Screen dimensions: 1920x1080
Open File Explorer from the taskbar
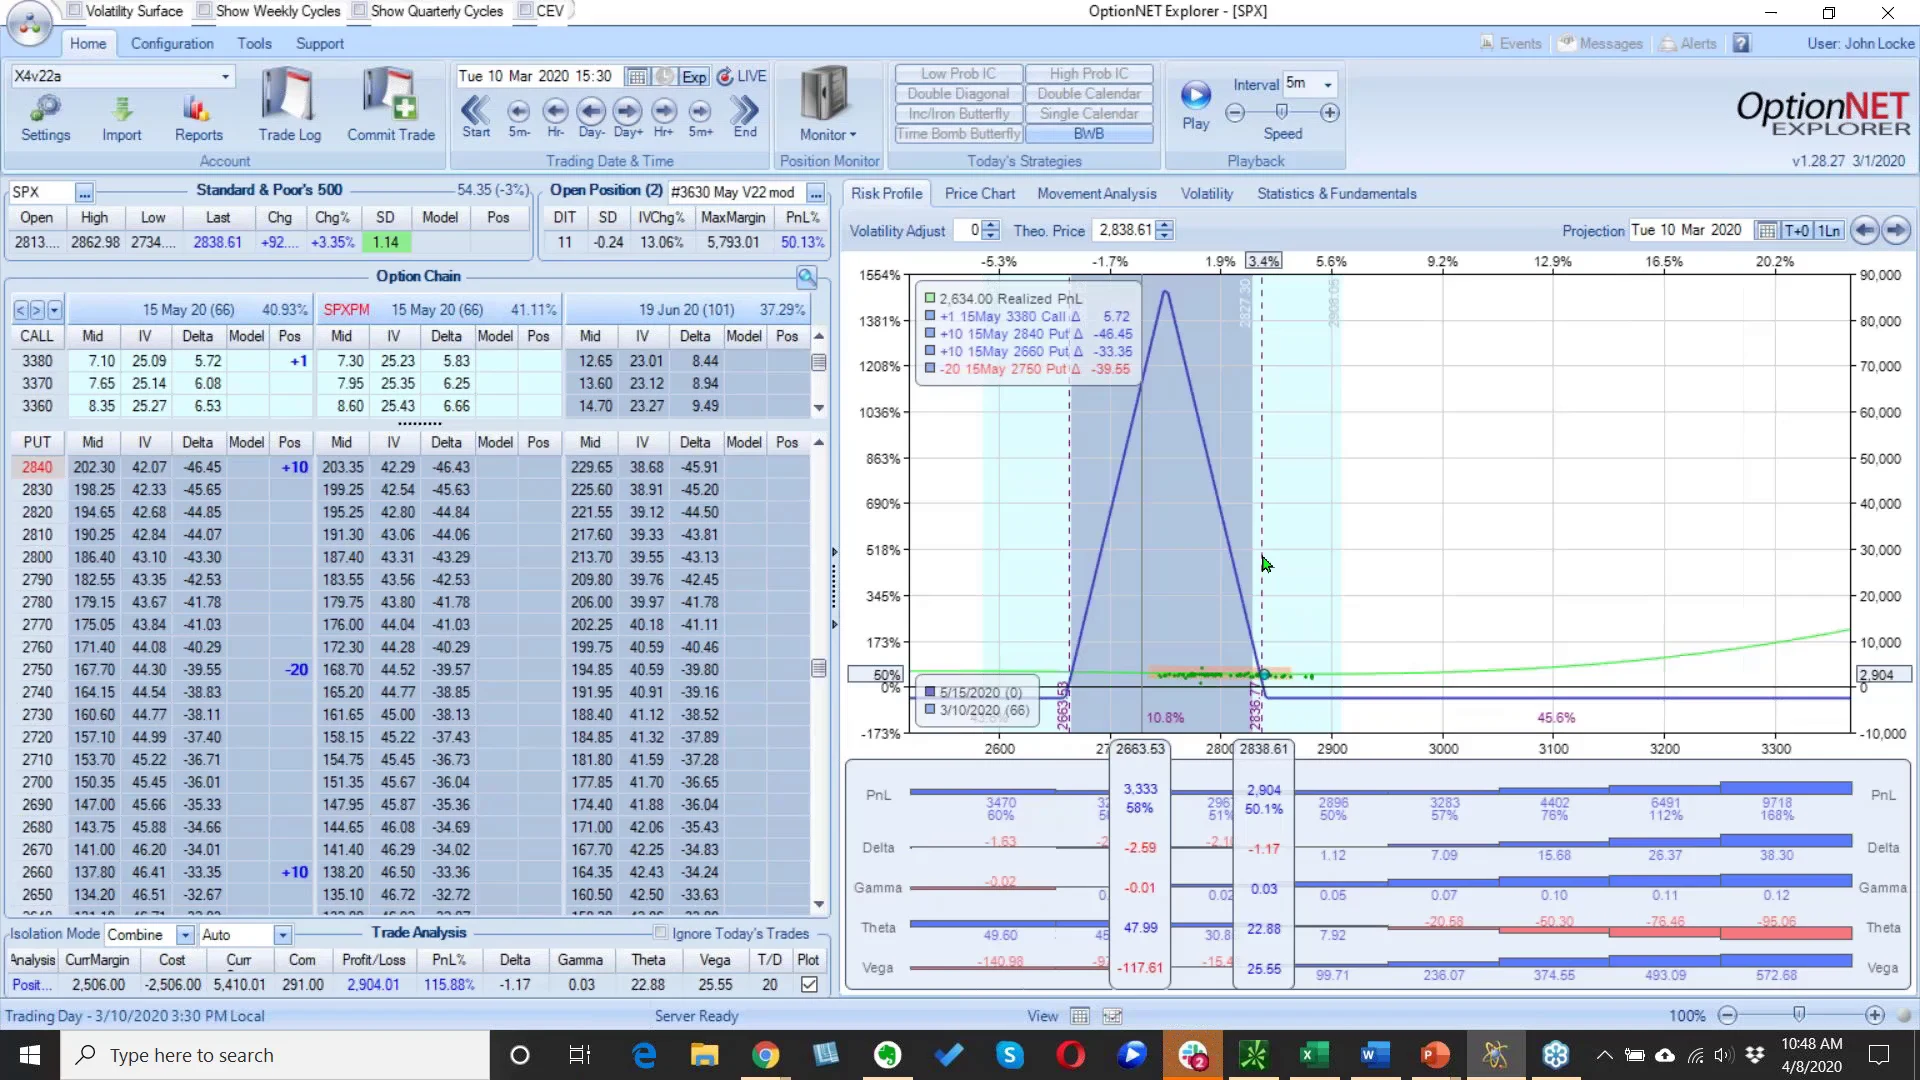click(x=704, y=1055)
